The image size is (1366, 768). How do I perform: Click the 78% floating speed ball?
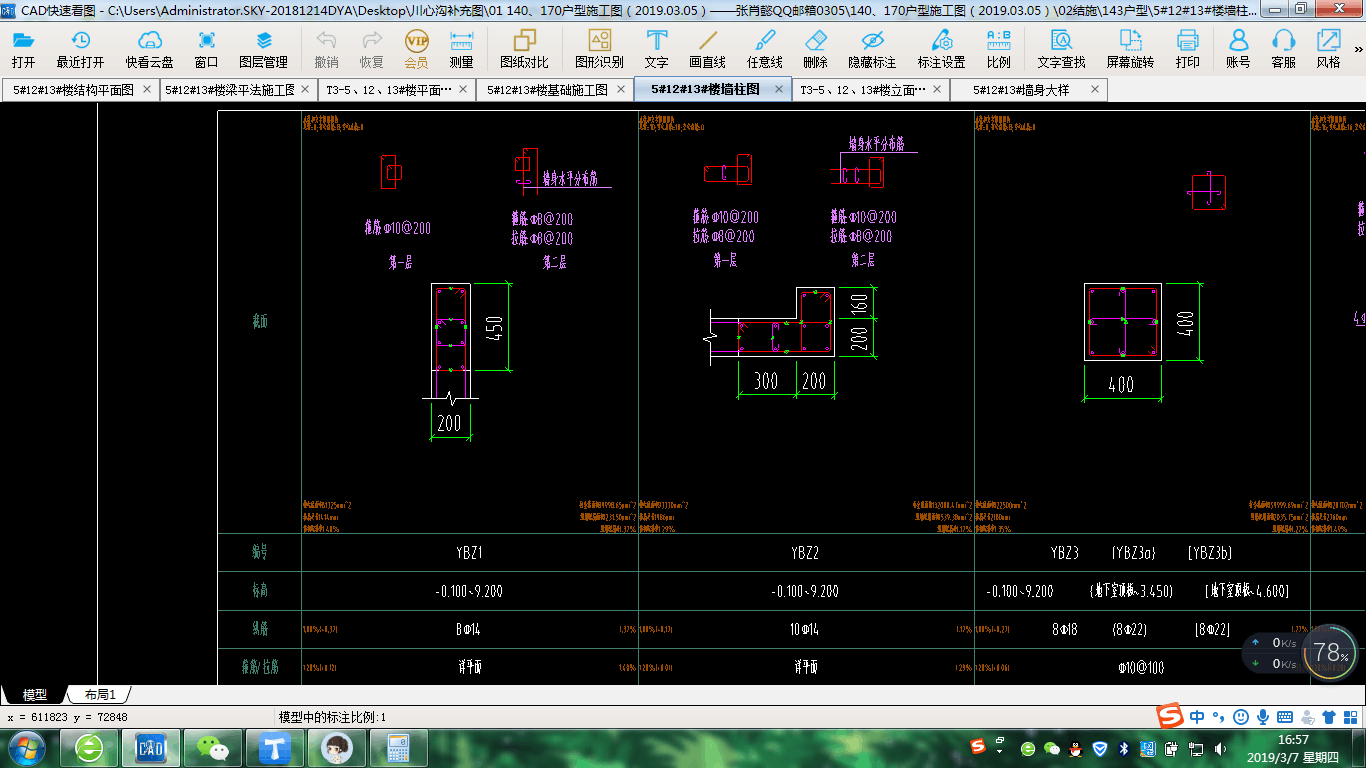pyautogui.click(x=1331, y=652)
